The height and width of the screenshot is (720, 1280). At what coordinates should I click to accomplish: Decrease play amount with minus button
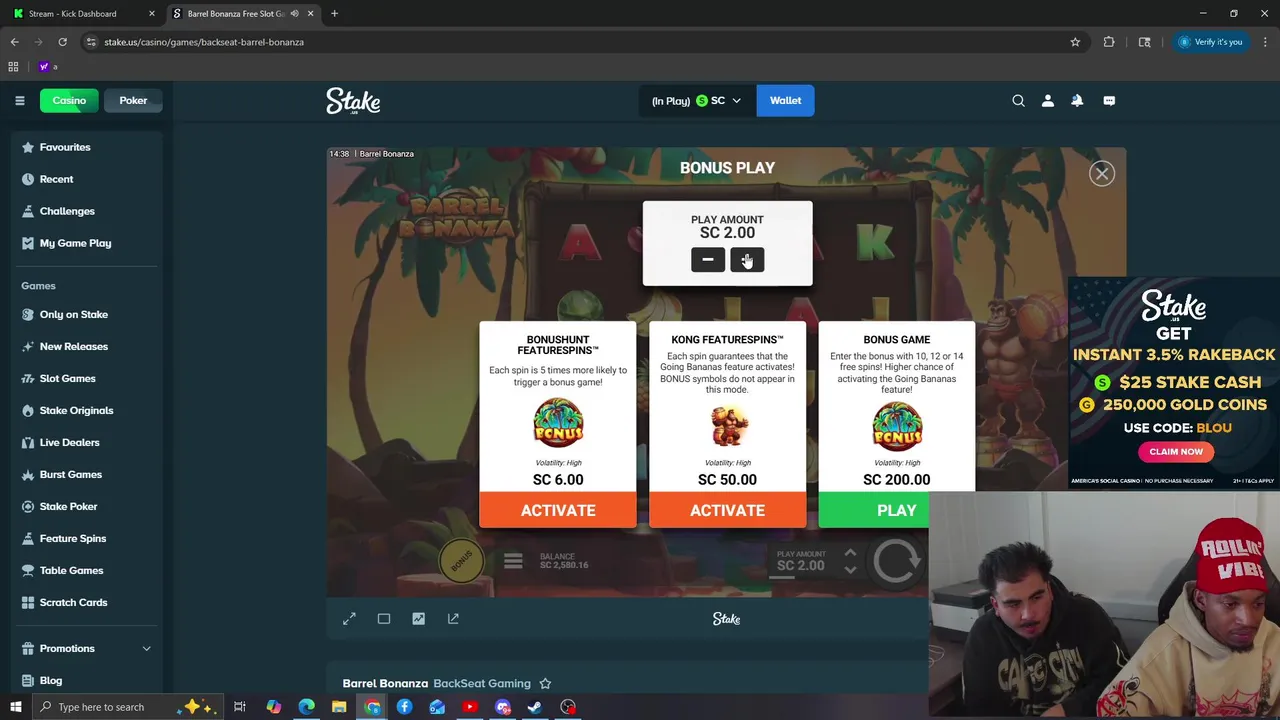[708, 260]
